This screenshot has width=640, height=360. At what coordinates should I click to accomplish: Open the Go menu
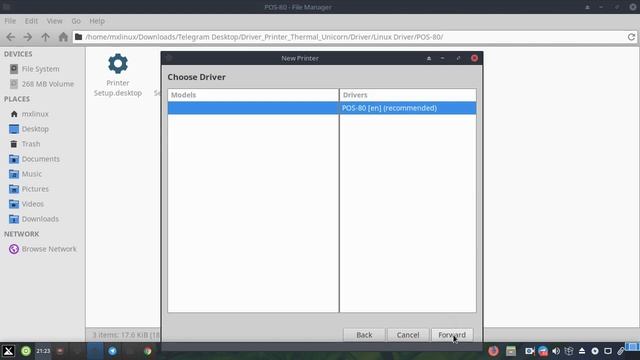click(x=76, y=21)
